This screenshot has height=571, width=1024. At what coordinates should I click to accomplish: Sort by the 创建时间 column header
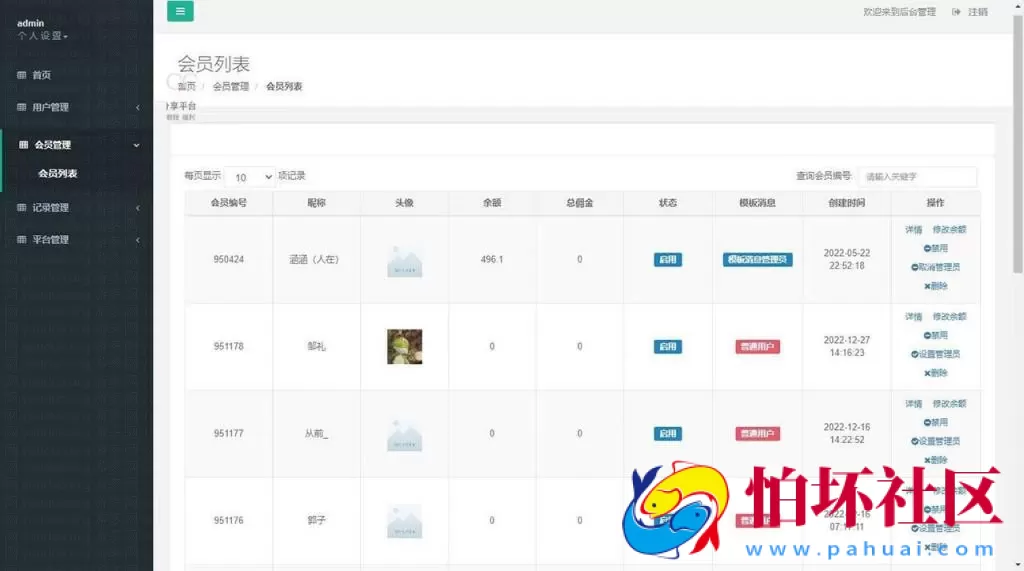[x=846, y=203]
